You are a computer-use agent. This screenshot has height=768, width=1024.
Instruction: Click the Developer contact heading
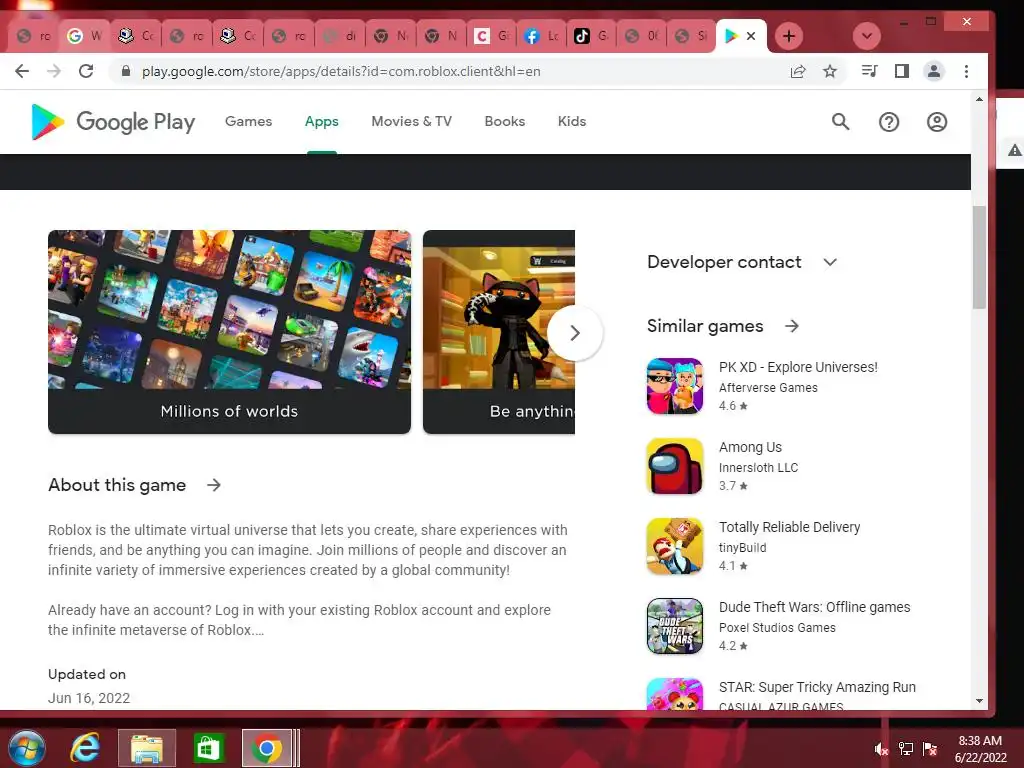coord(724,262)
